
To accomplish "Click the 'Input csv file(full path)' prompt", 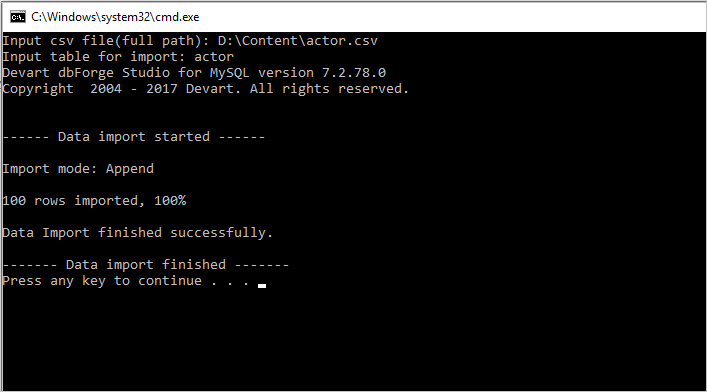I will click(x=106, y=41).
